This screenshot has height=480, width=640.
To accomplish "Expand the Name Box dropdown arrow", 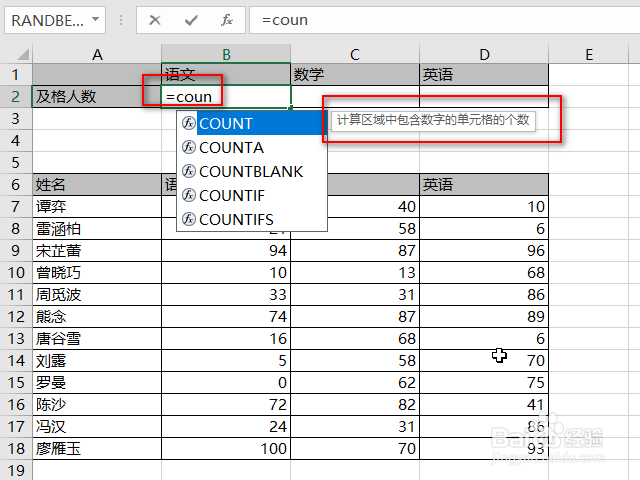I will pyautogui.click(x=96, y=19).
